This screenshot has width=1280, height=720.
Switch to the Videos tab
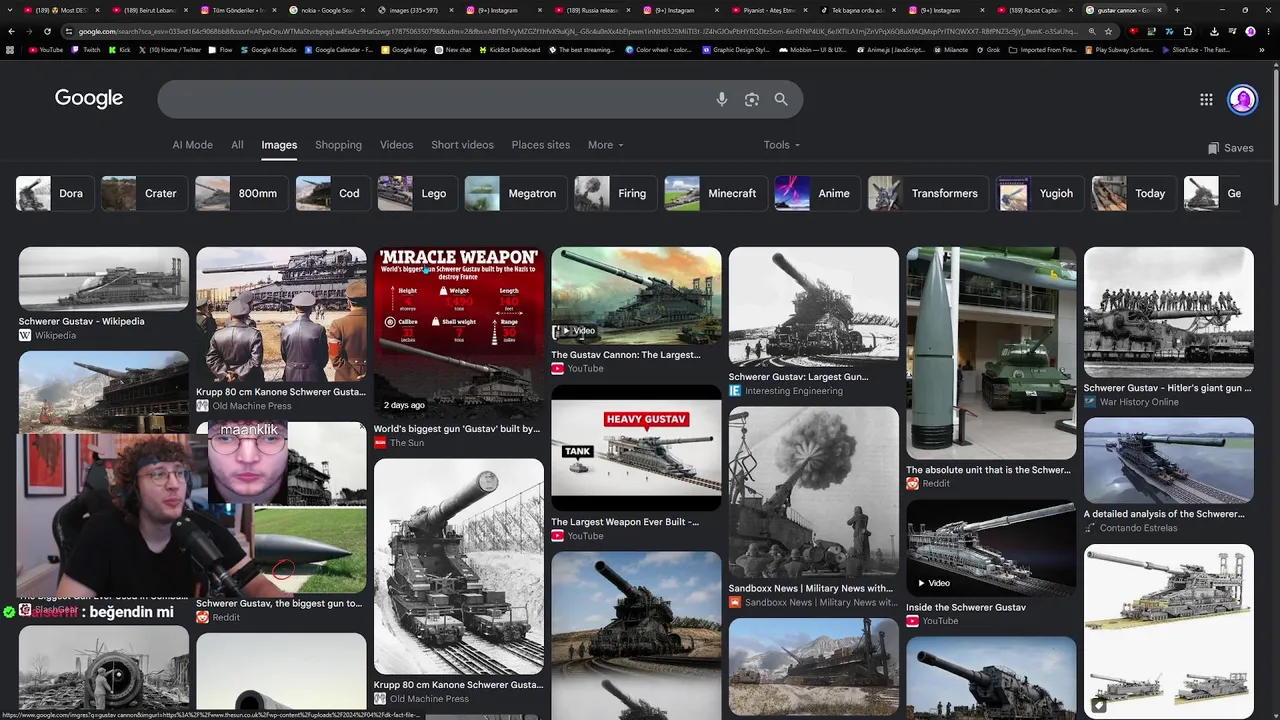[396, 145]
